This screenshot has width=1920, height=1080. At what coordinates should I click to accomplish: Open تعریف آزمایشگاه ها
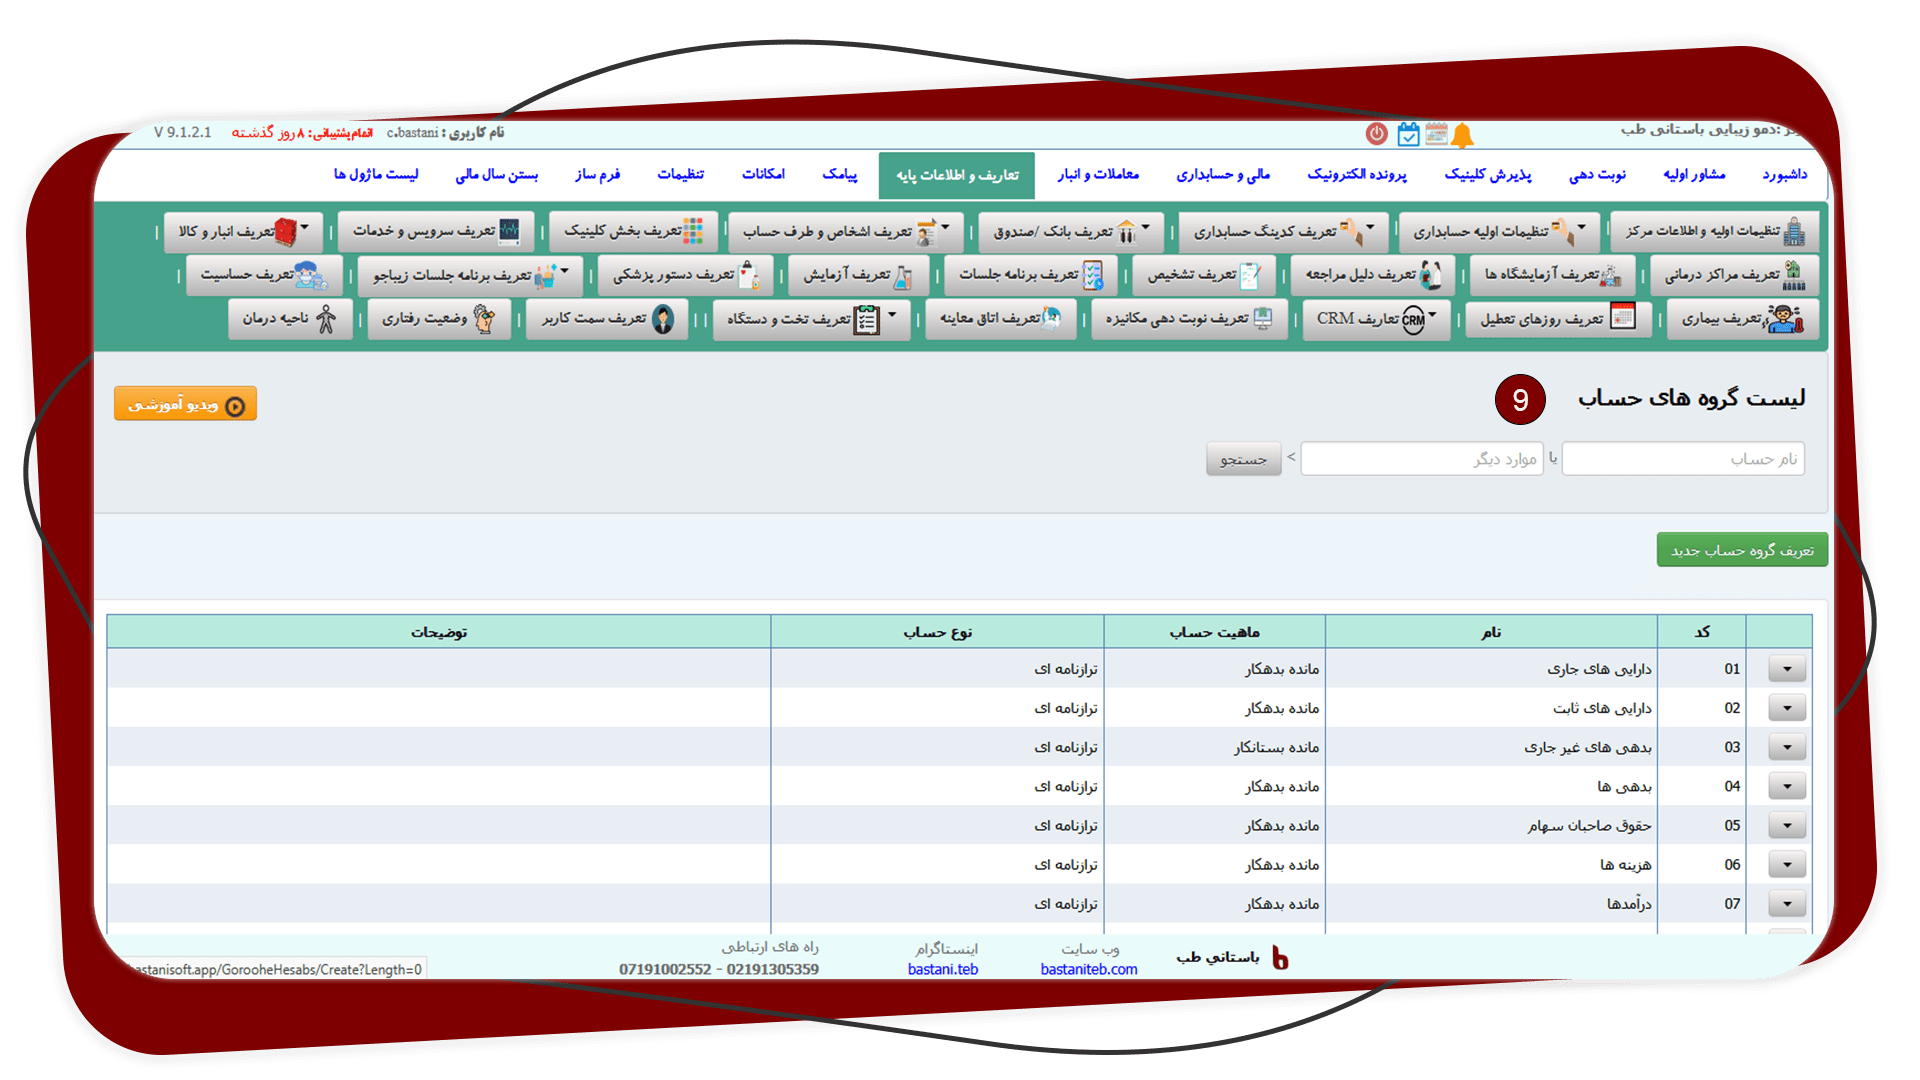click(1552, 275)
